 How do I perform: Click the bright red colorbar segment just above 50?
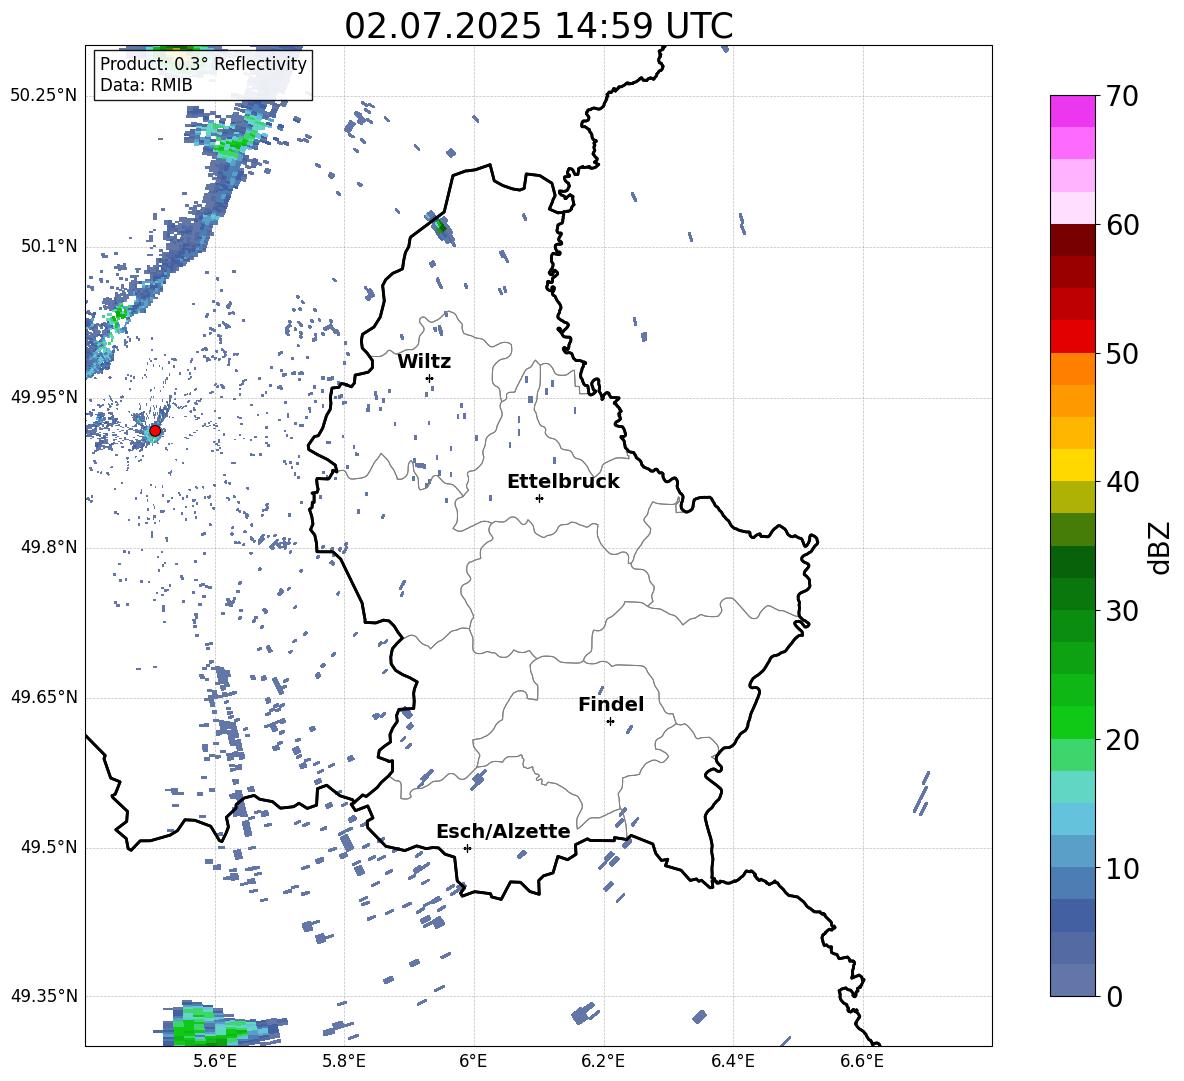tap(1072, 337)
